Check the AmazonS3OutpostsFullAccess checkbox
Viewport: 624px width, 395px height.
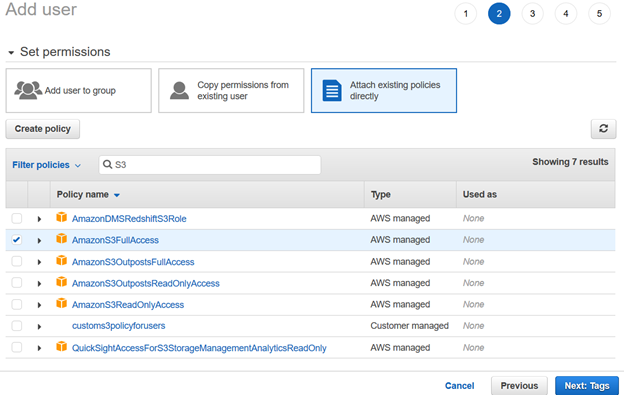[x=17, y=261]
